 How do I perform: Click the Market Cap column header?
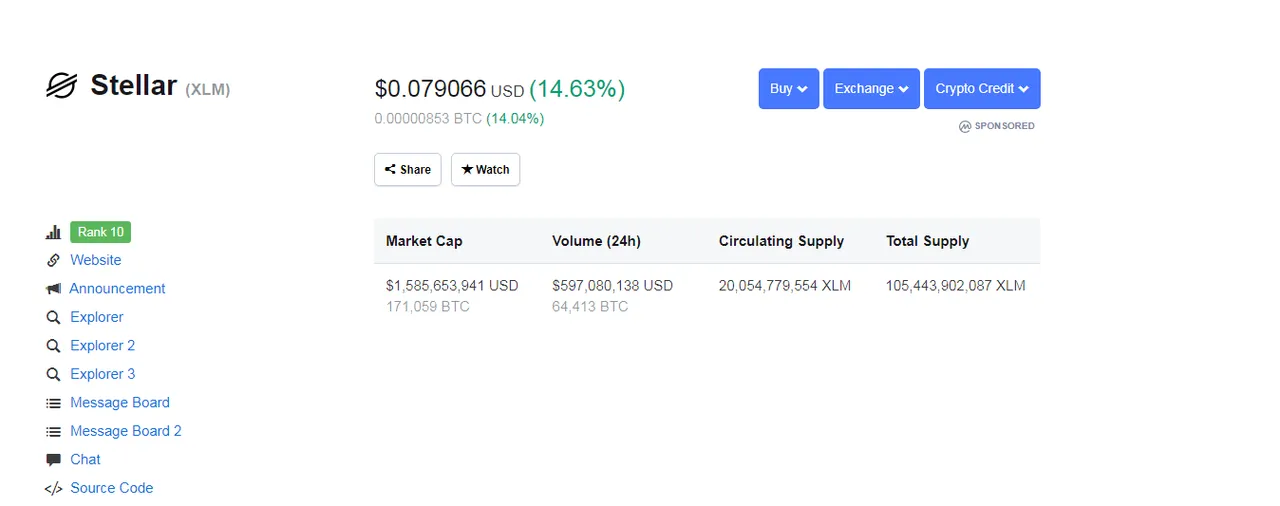pos(424,241)
